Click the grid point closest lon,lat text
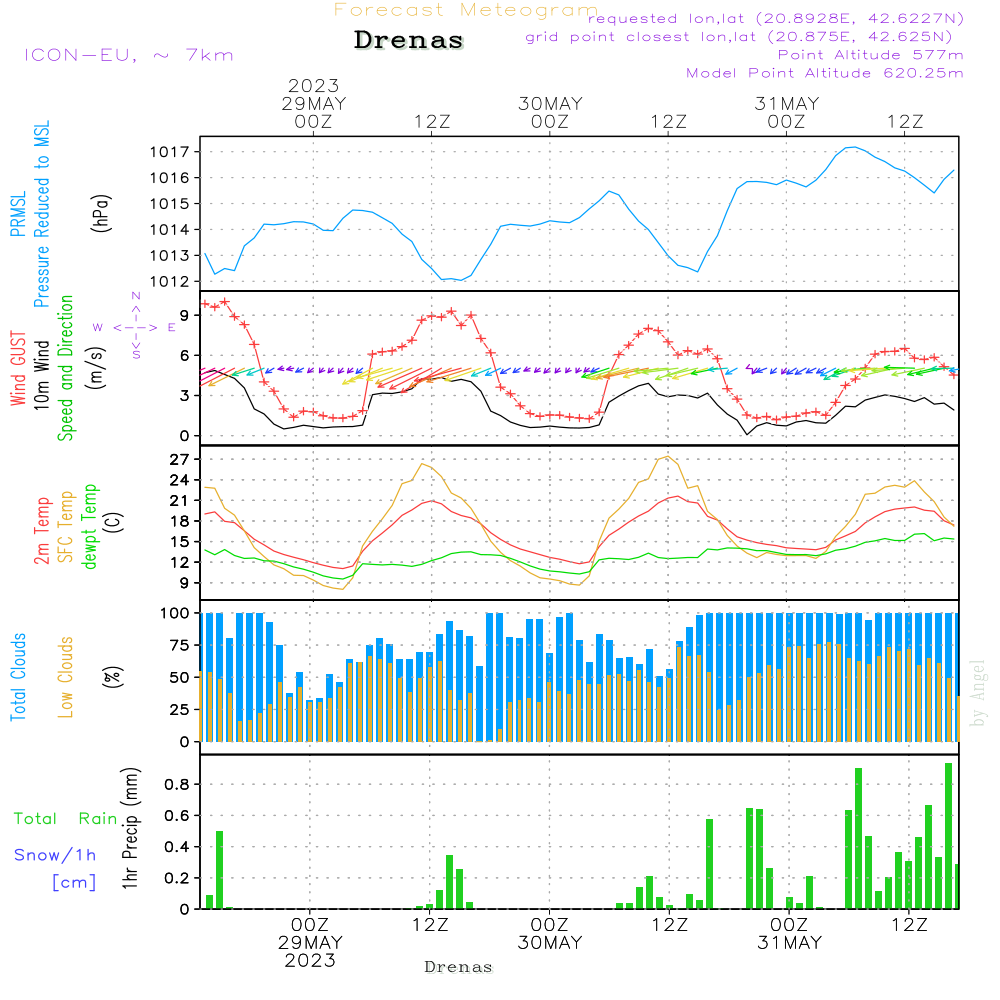Image resolution: width=1000 pixels, height=1000 pixels. click(745, 37)
